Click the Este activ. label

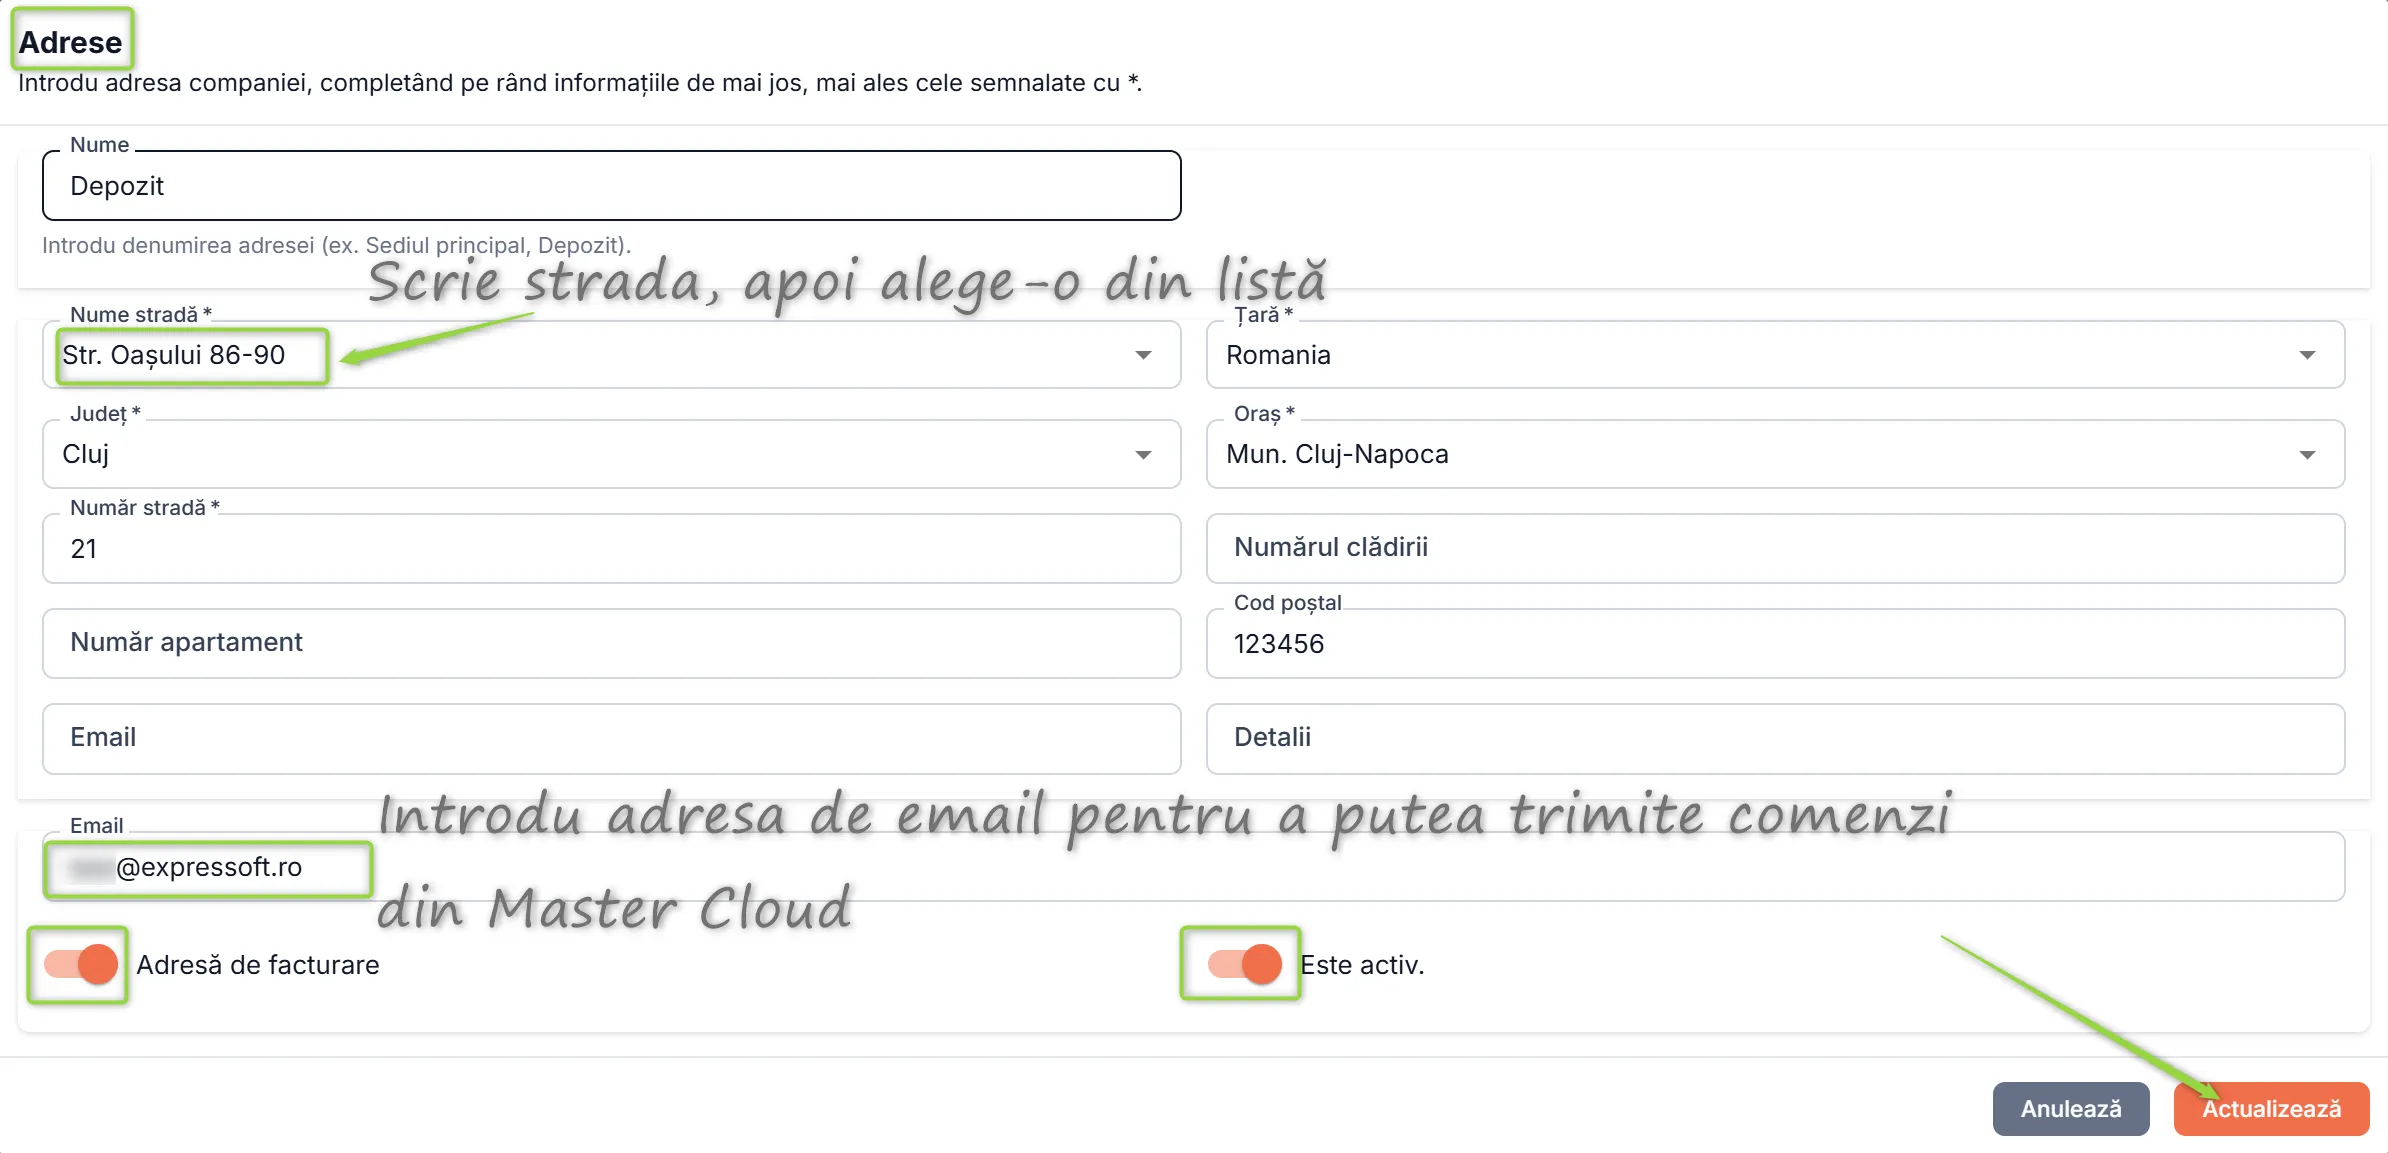[x=1362, y=965]
